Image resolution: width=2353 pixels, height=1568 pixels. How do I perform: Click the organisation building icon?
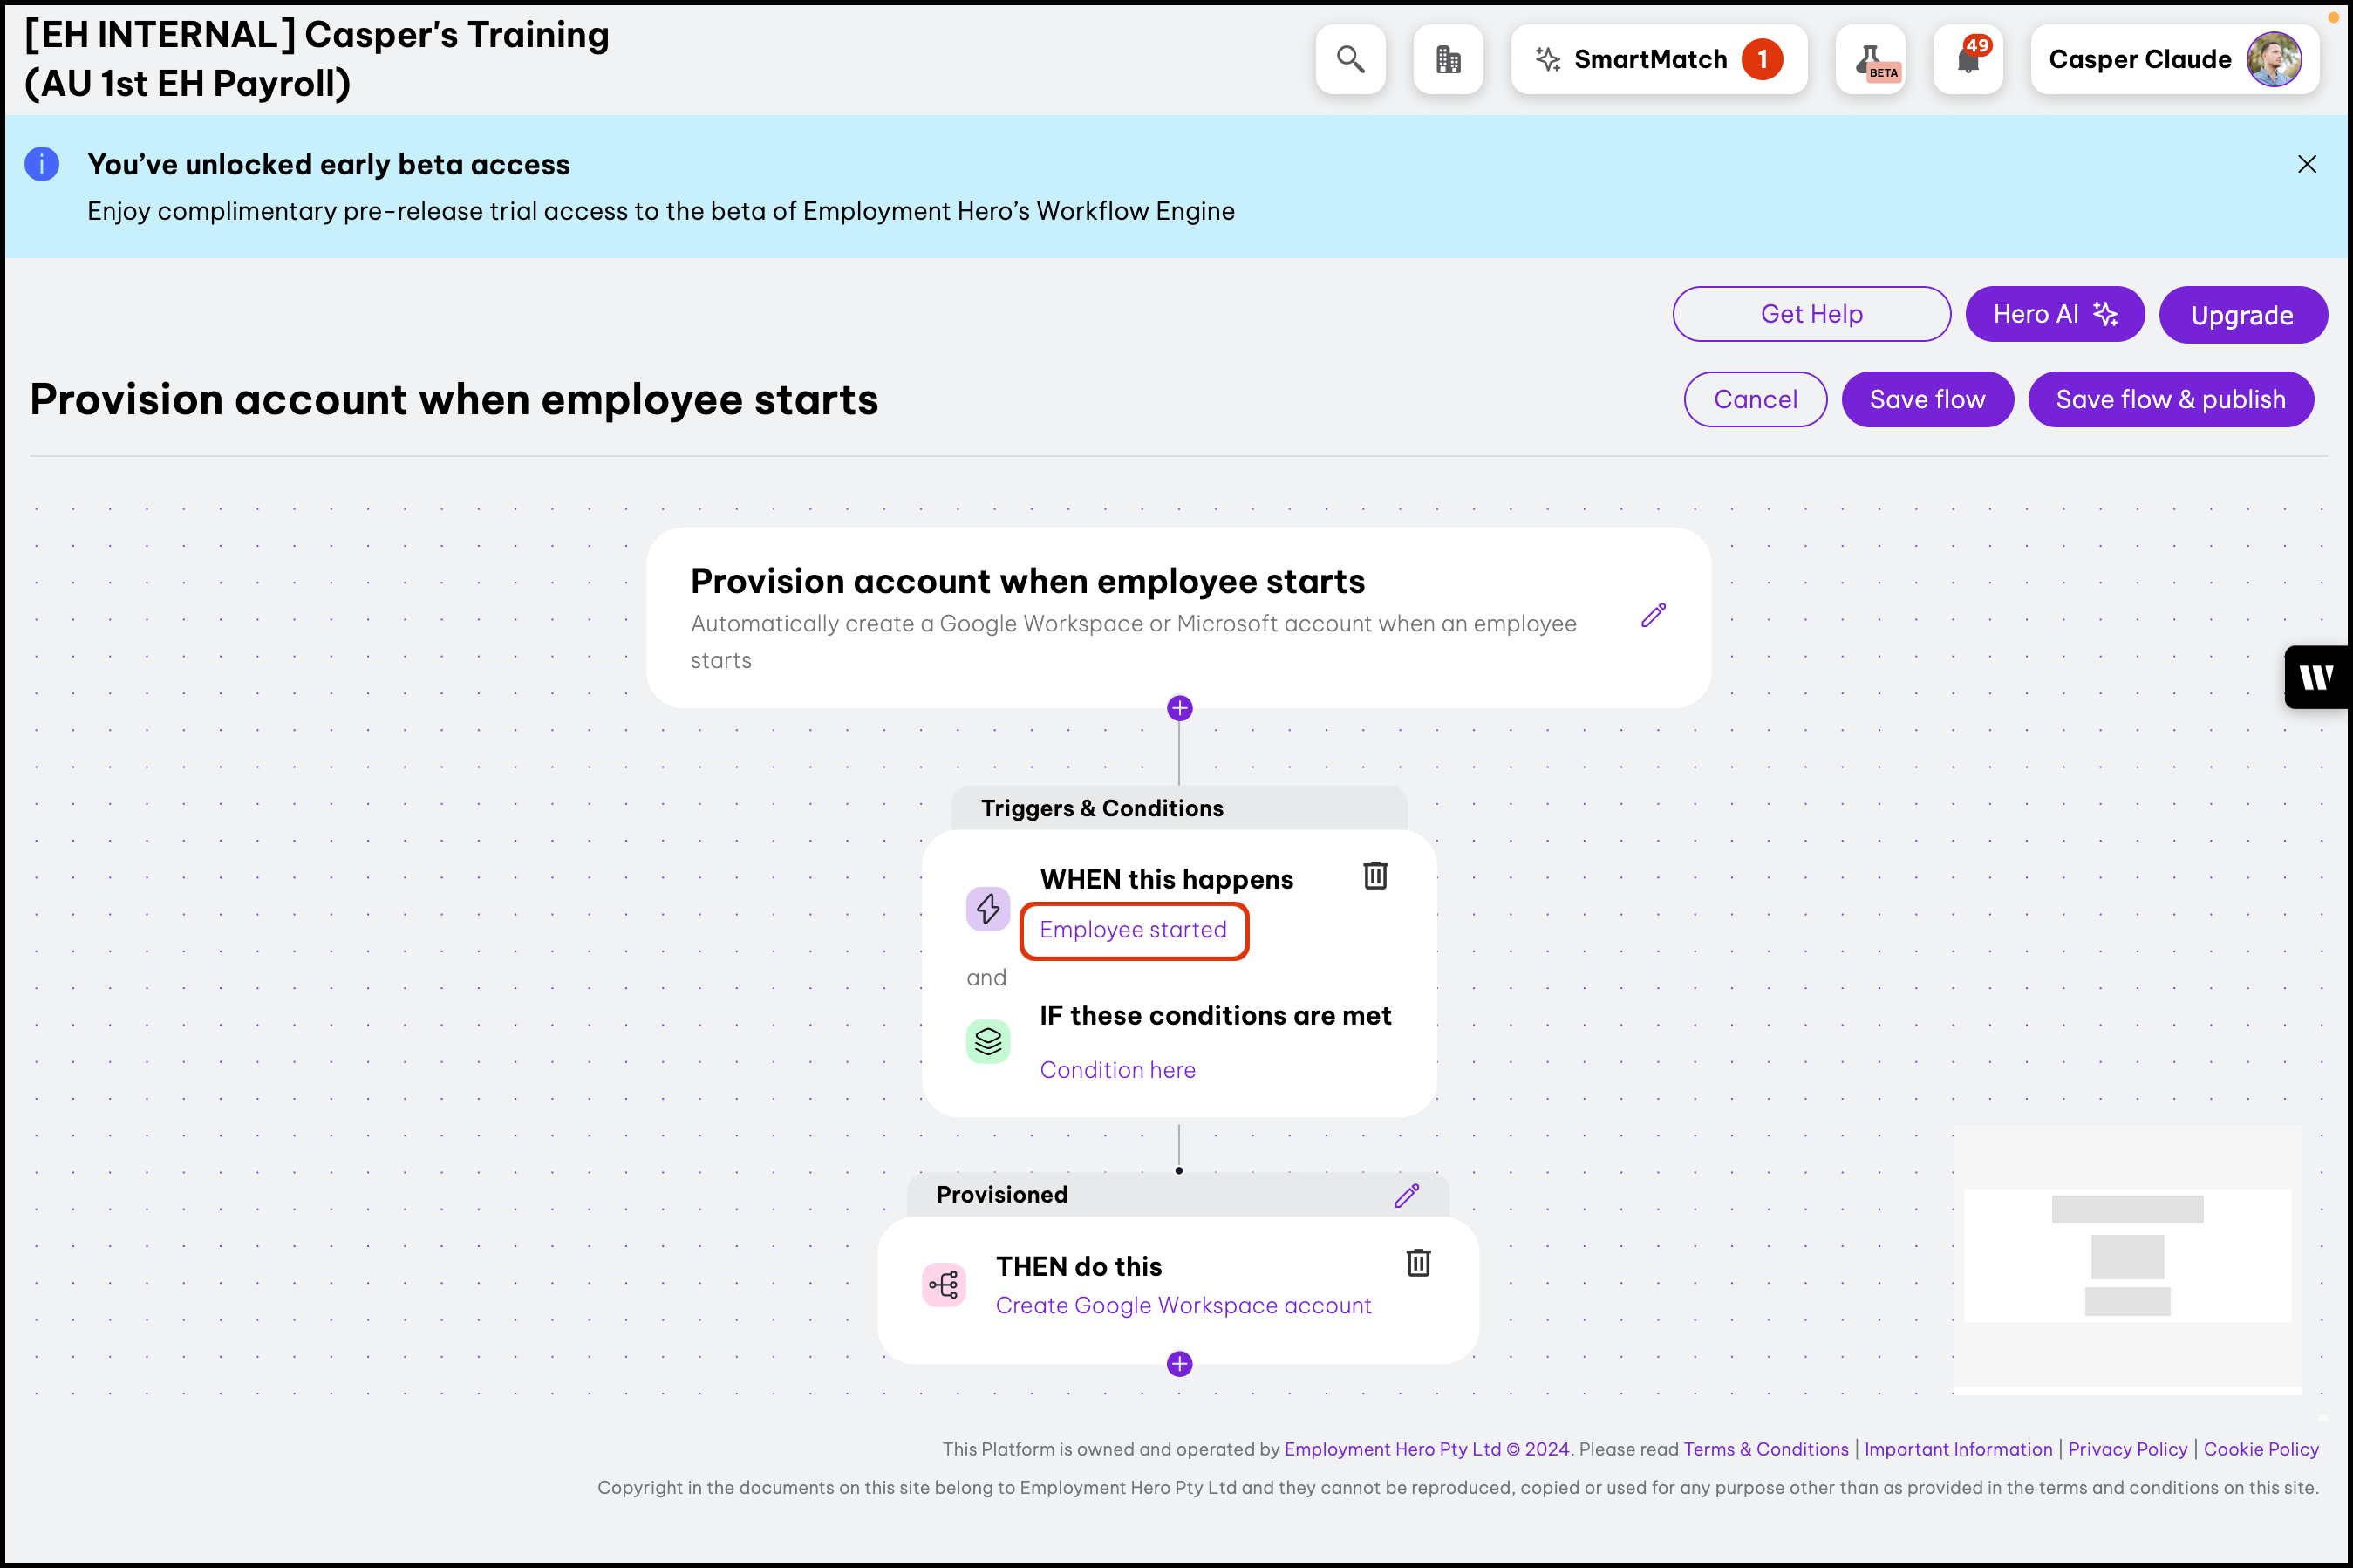click(1447, 60)
